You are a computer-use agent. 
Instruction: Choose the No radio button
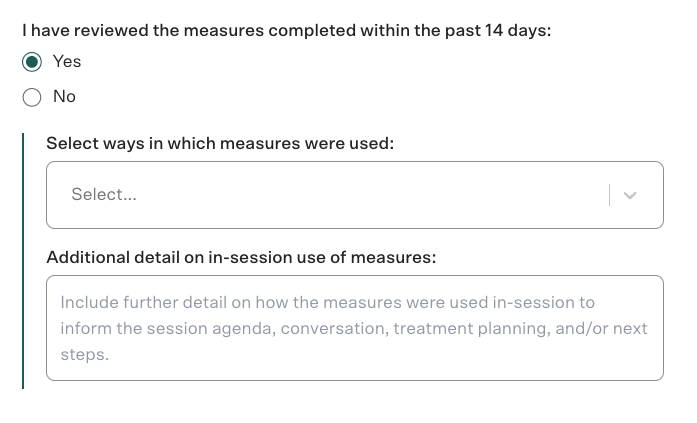click(32, 97)
